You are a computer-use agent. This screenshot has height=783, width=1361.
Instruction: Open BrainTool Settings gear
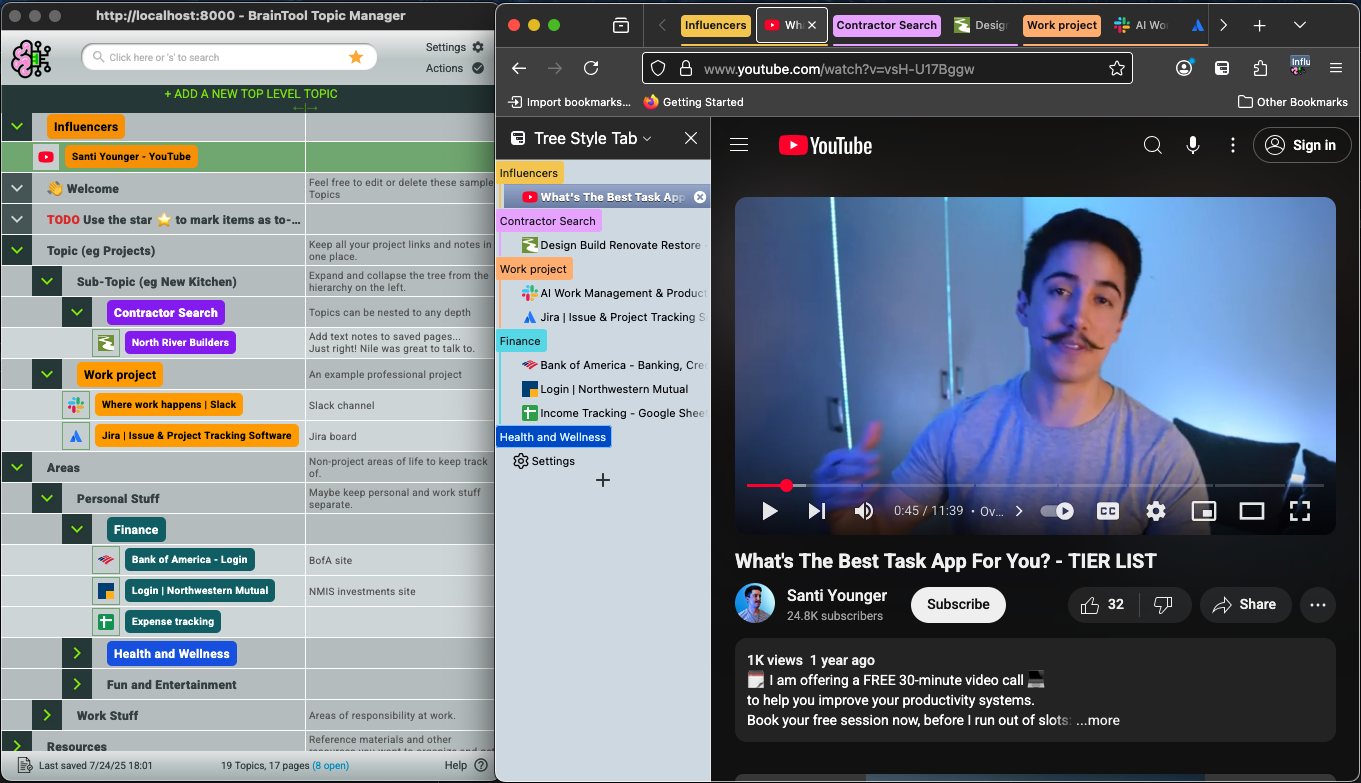478,47
